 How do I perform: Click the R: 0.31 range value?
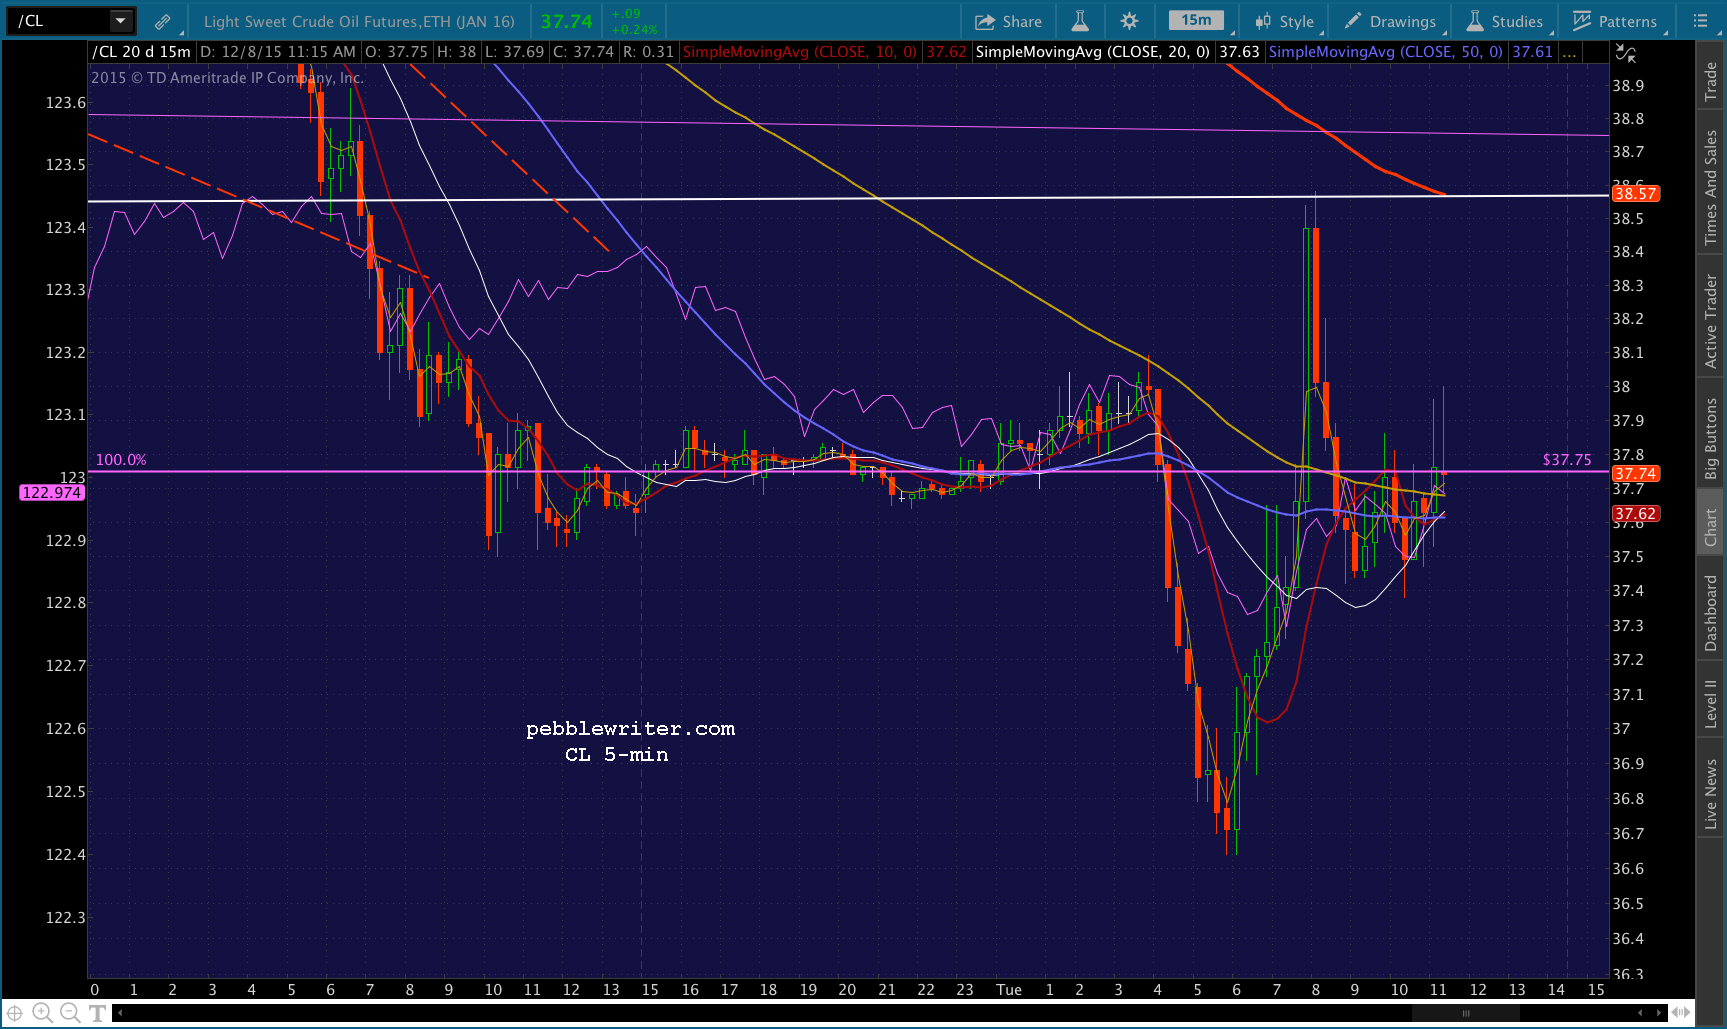click(x=648, y=52)
